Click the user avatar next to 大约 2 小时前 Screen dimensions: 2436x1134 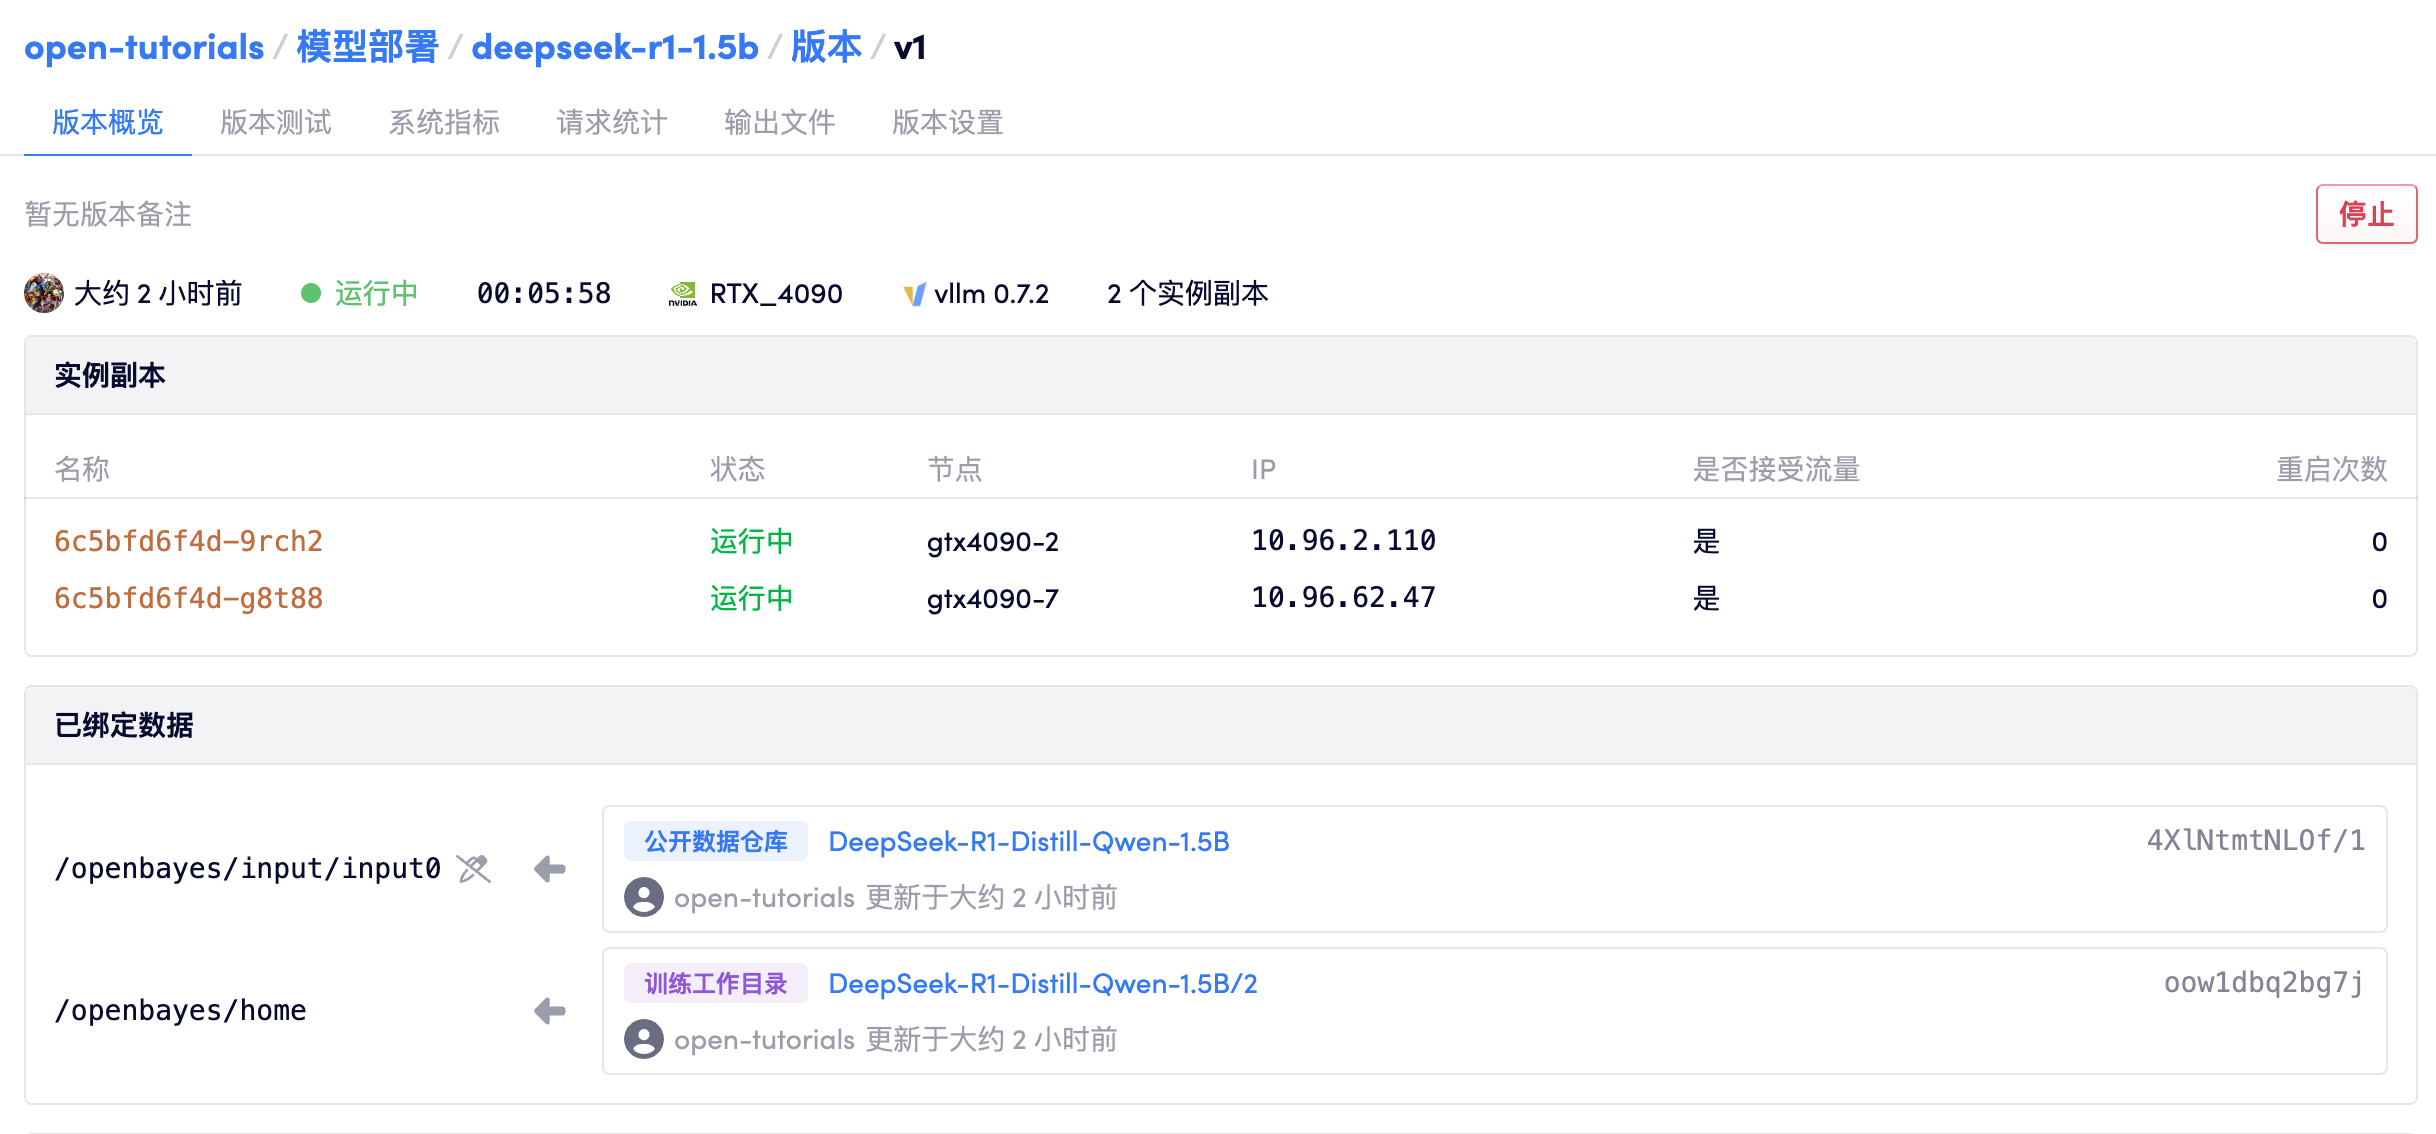[x=43, y=293]
